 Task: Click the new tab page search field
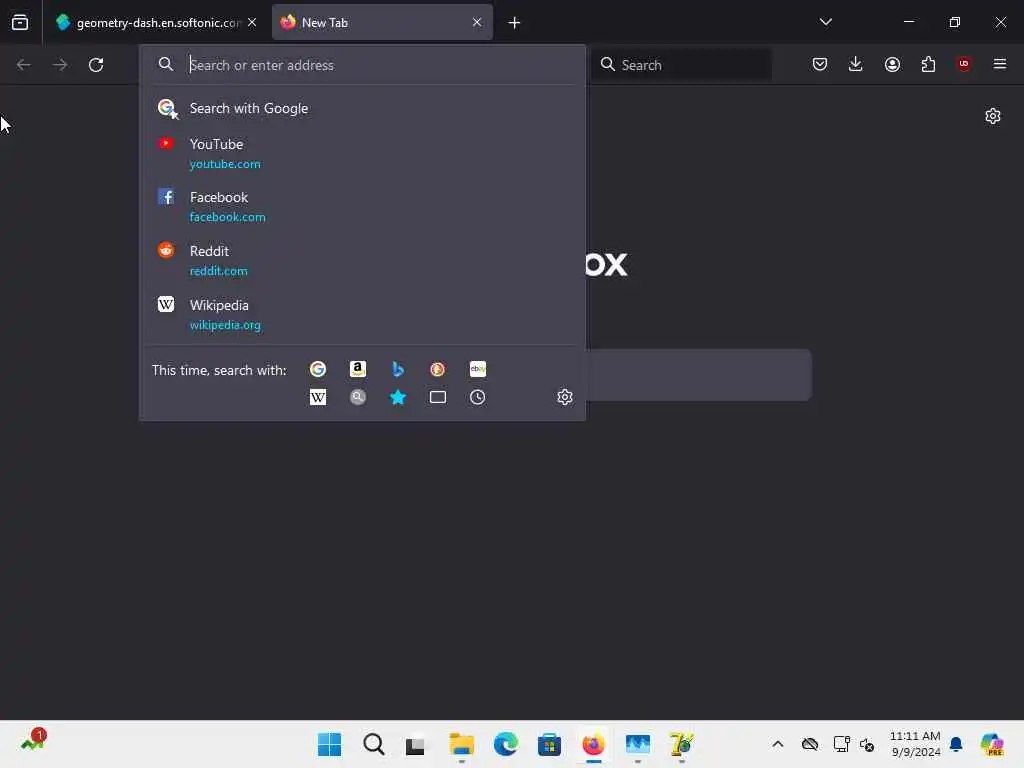[699, 375]
